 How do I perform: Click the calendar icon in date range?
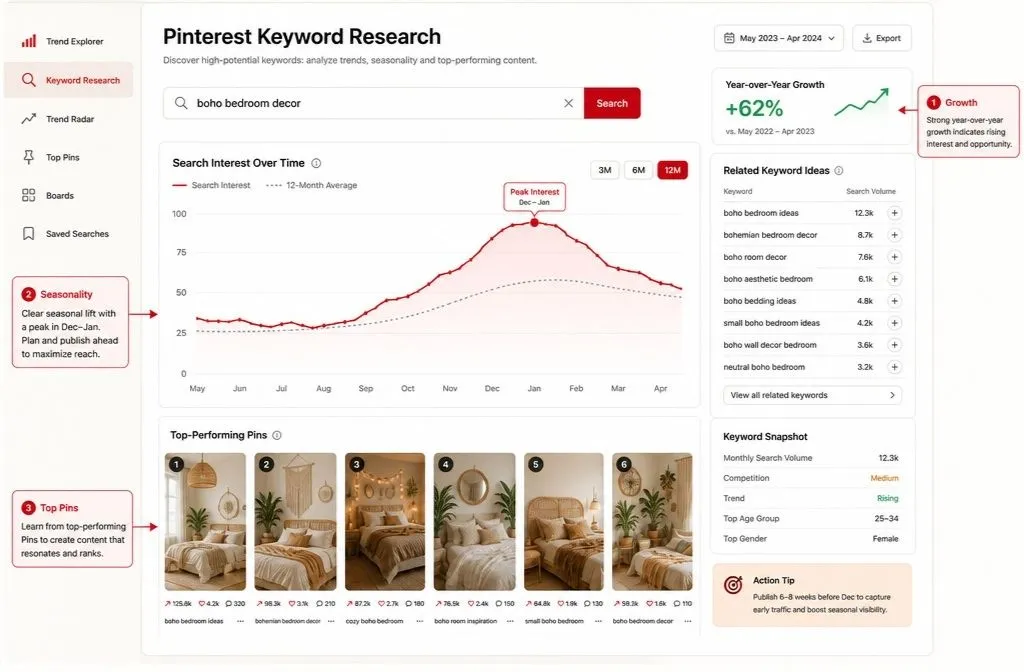click(729, 38)
